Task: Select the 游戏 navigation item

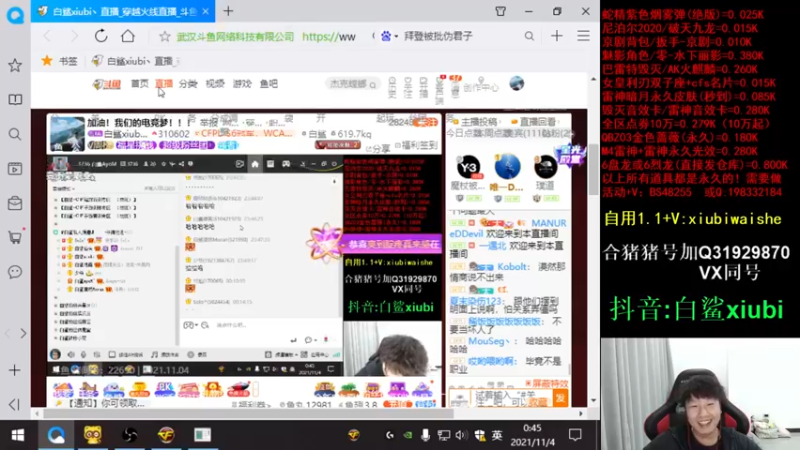Action: click(x=242, y=84)
